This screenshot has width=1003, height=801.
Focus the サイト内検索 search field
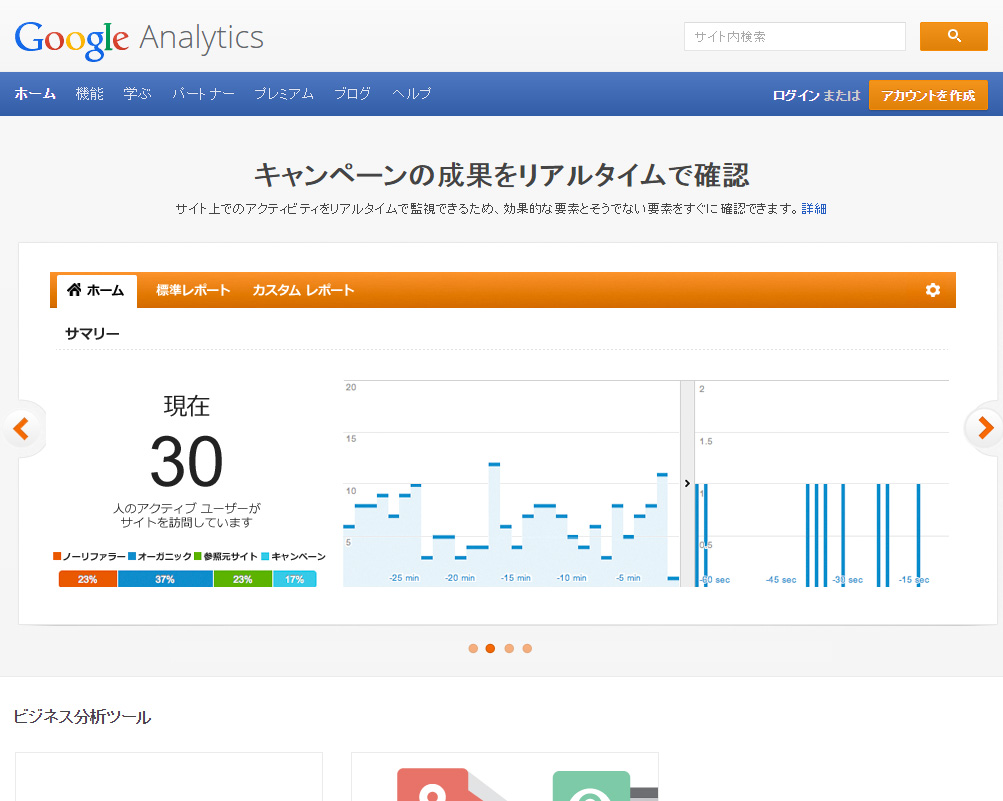point(794,36)
